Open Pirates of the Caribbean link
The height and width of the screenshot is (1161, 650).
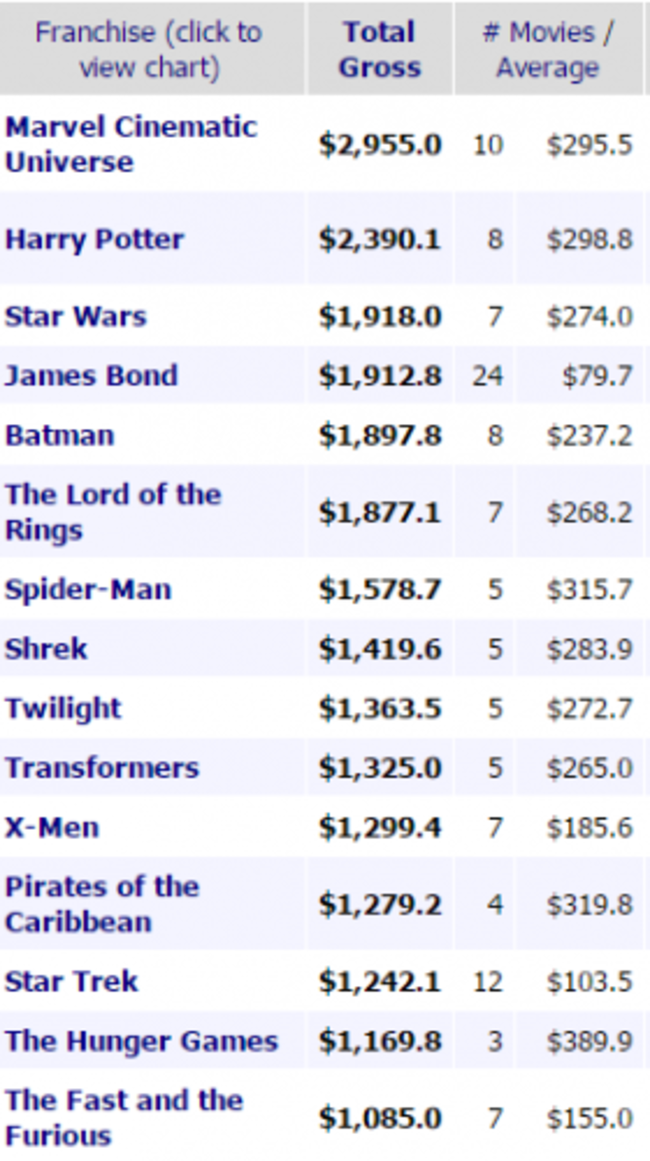[x=102, y=904]
